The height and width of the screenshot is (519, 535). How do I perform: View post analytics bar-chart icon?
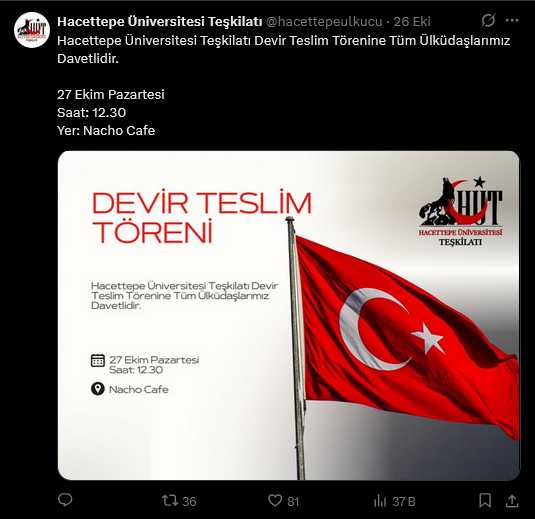point(380,501)
